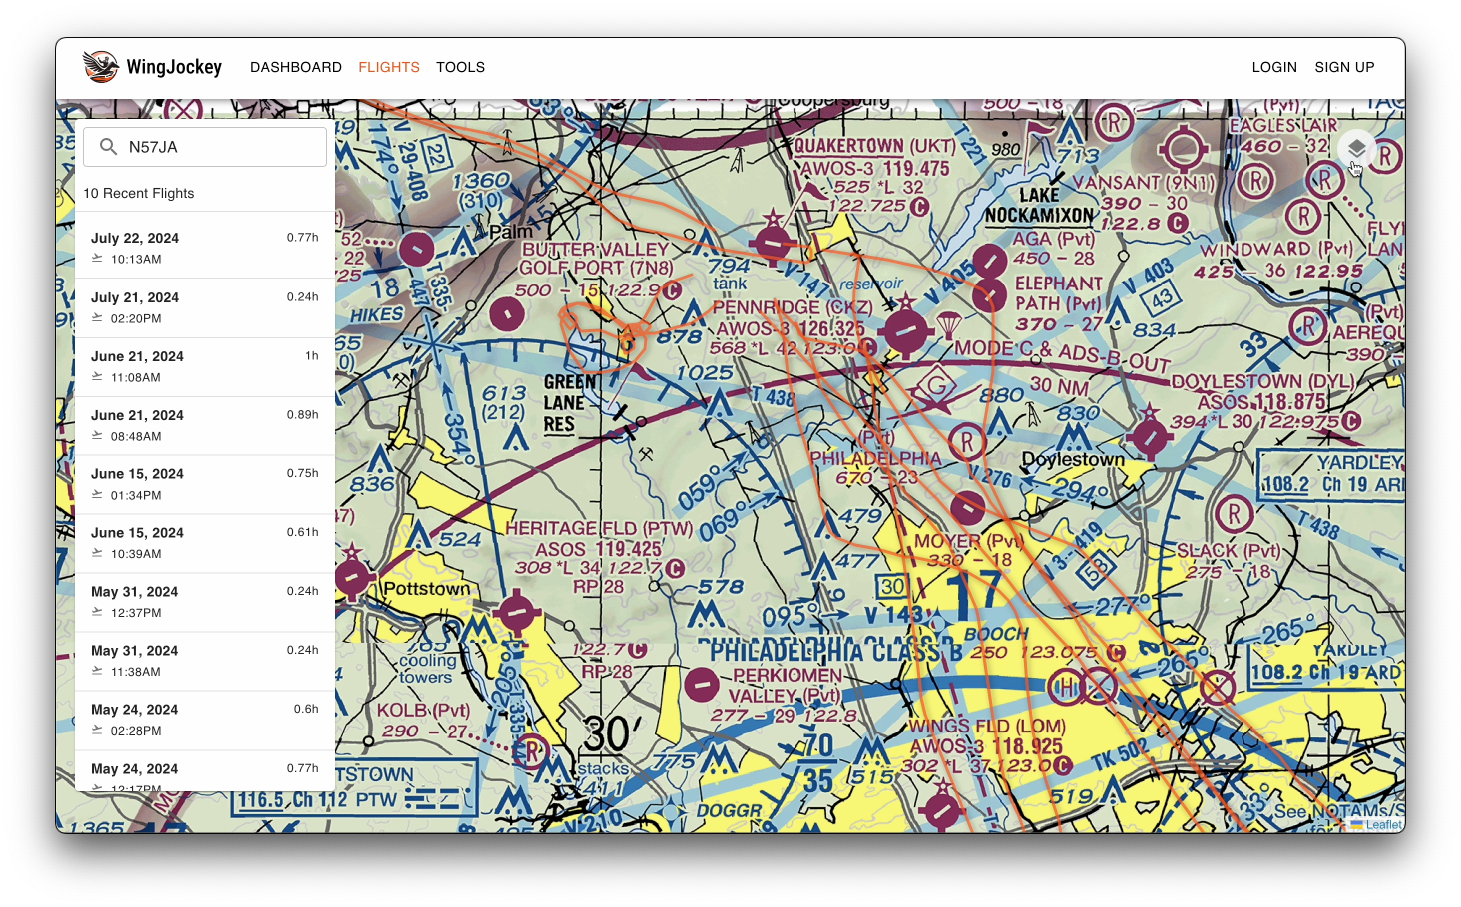Click the Wings Fld (LOM) label on chart
Image resolution: width=1461 pixels, height=907 pixels.
(987, 726)
